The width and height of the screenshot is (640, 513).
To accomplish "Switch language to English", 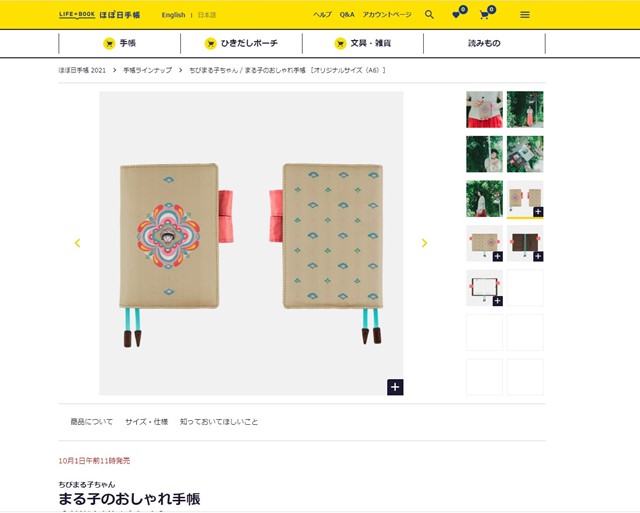I will 173,15.
